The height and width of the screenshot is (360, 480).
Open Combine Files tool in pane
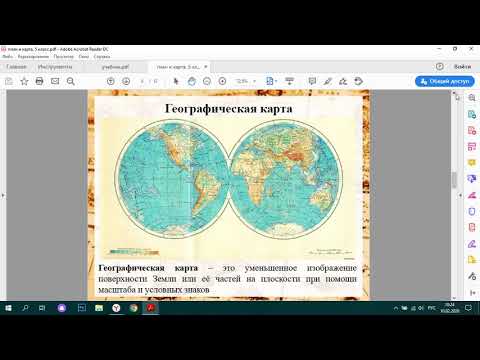(x=472, y=179)
